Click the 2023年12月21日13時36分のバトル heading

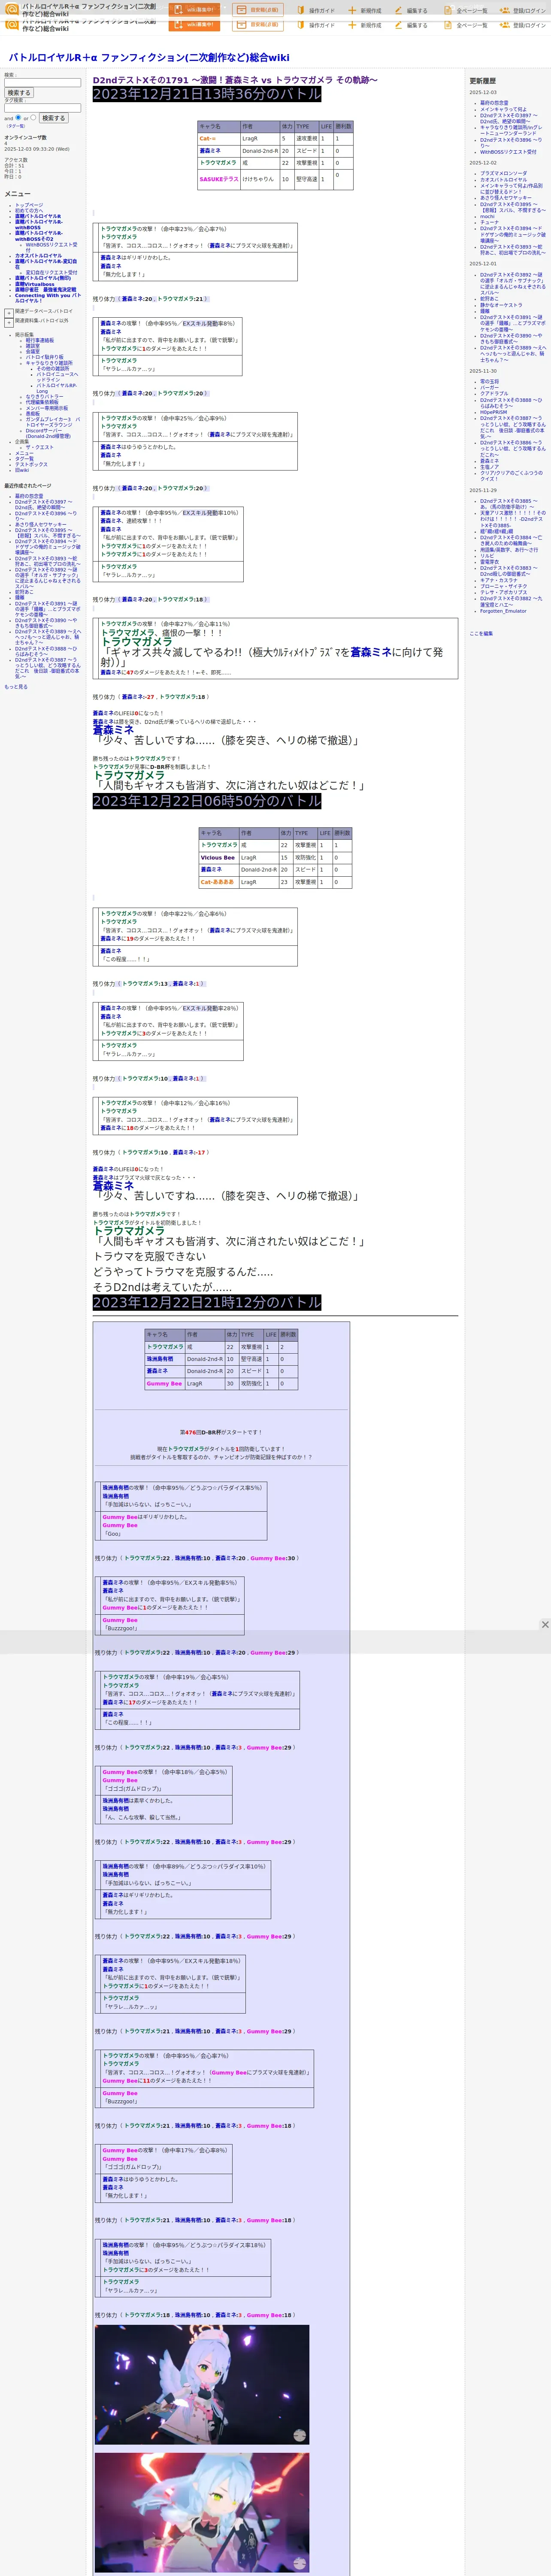click(207, 94)
